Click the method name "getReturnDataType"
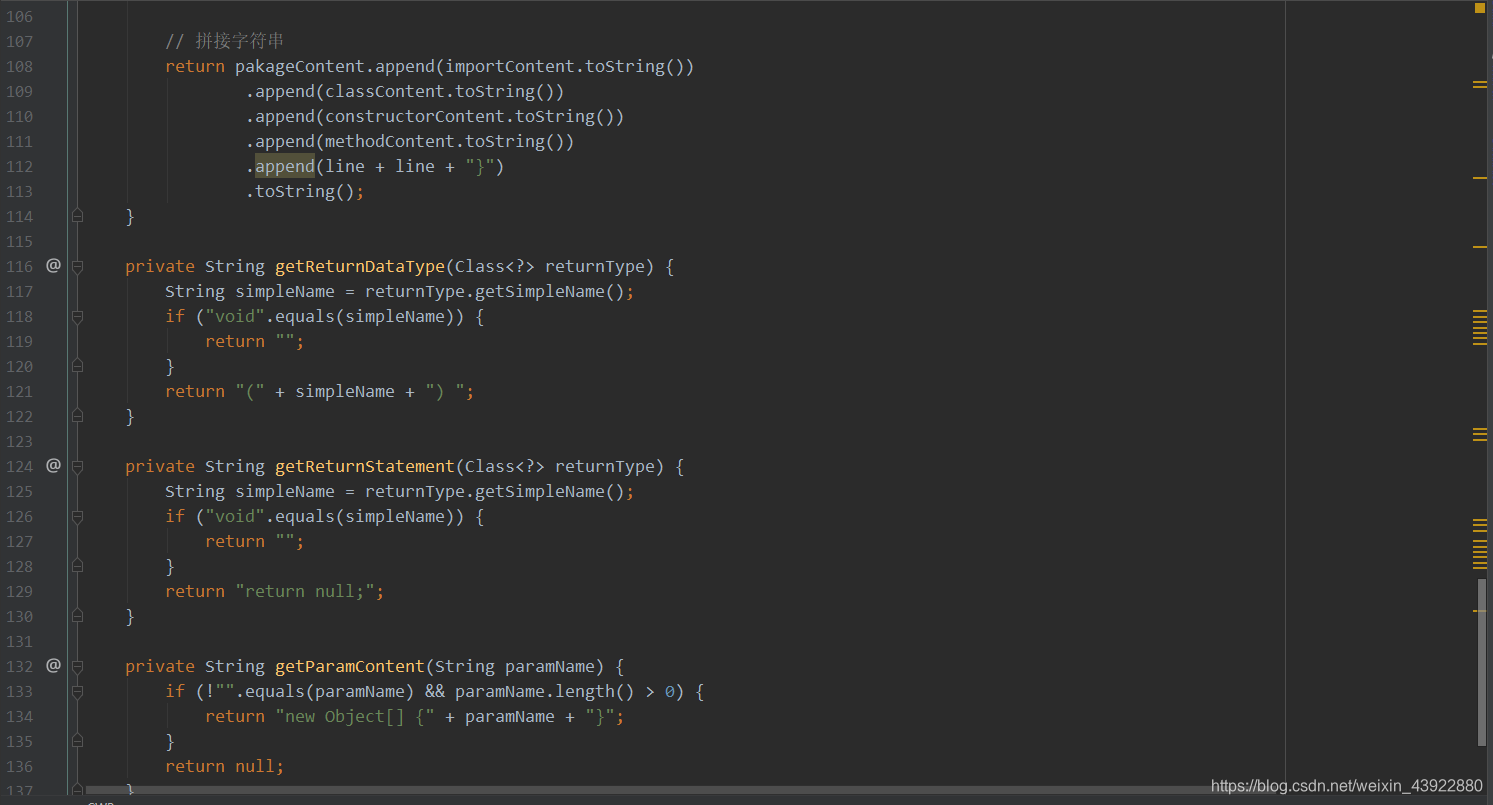Image resolution: width=1493 pixels, height=805 pixels. coord(360,266)
